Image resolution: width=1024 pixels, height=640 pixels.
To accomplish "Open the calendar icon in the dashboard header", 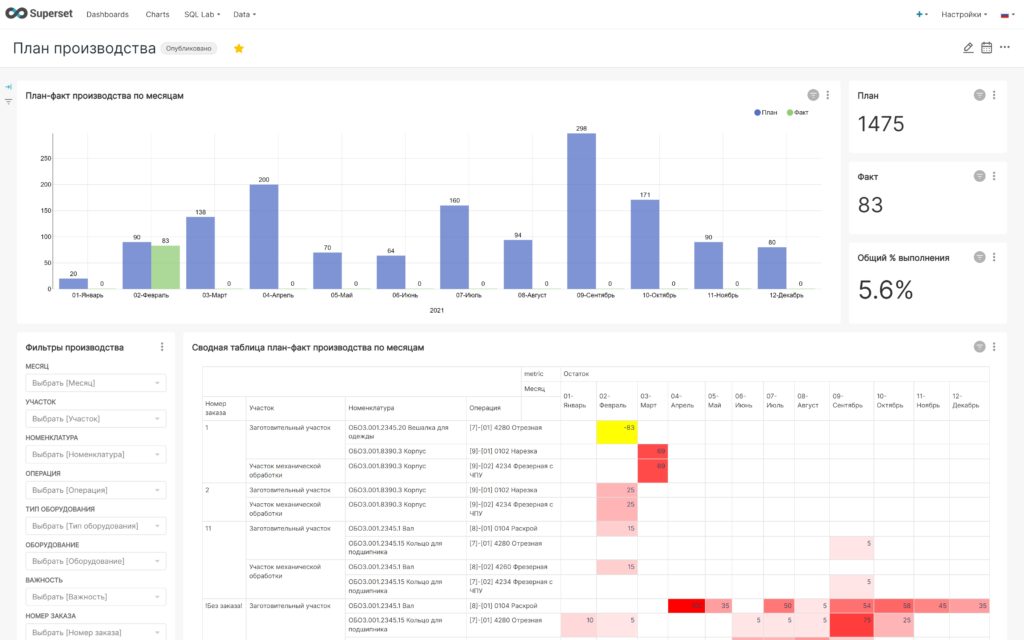I will coord(986,48).
